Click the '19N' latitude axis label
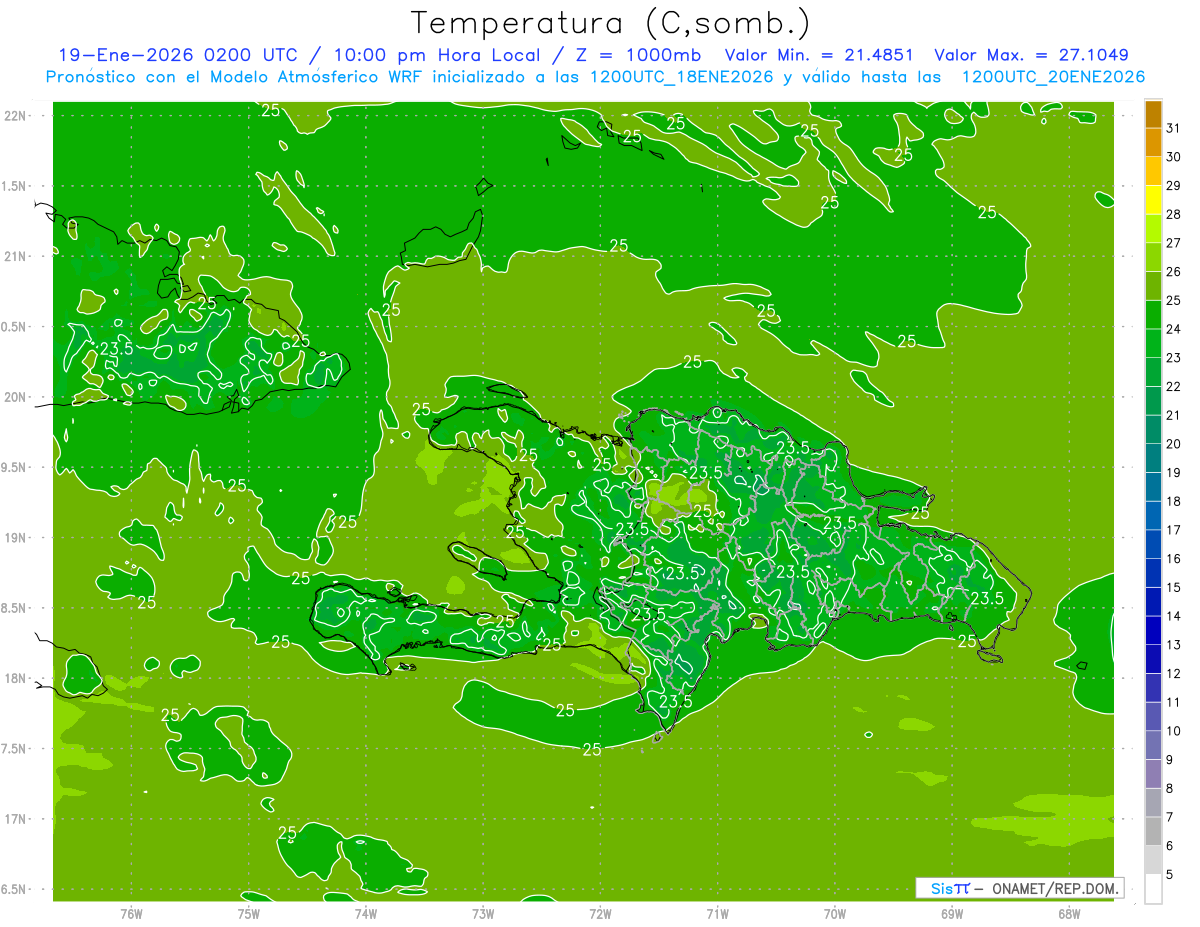Viewport: 1200px width, 927px height. pyautogui.click(x=15, y=538)
